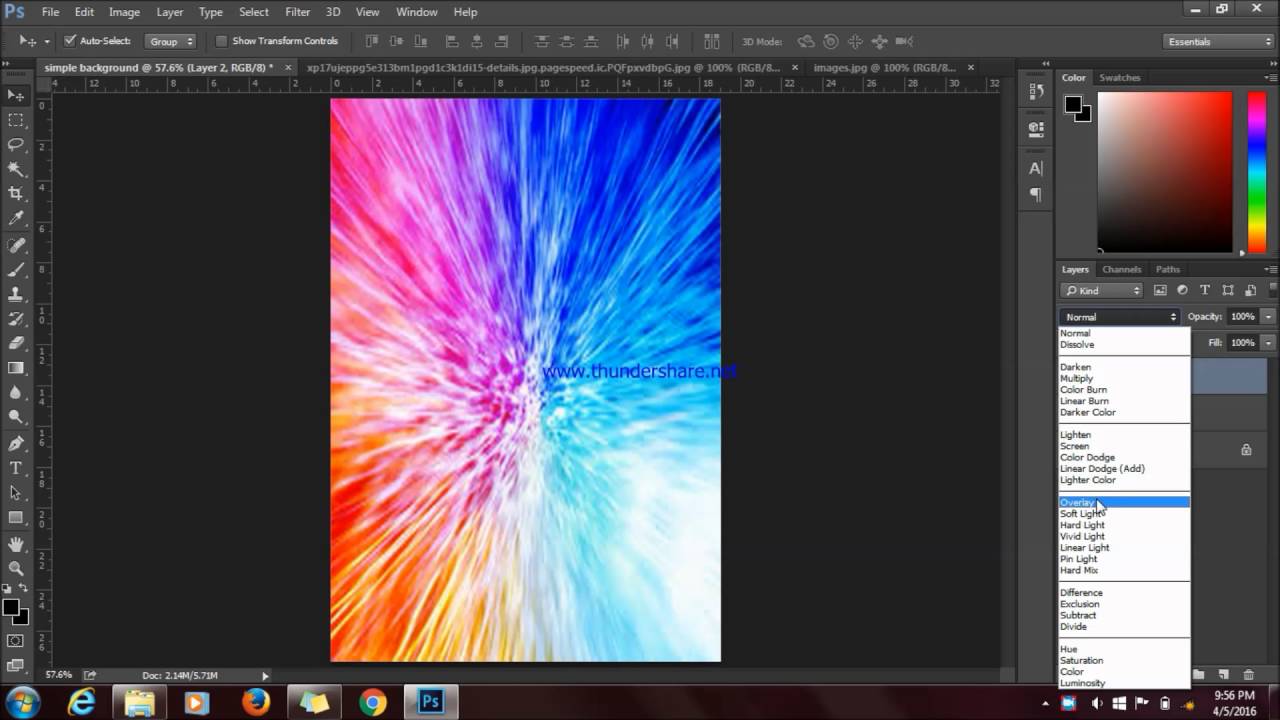
Task: Open the Filter menu
Action: (297, 12)
